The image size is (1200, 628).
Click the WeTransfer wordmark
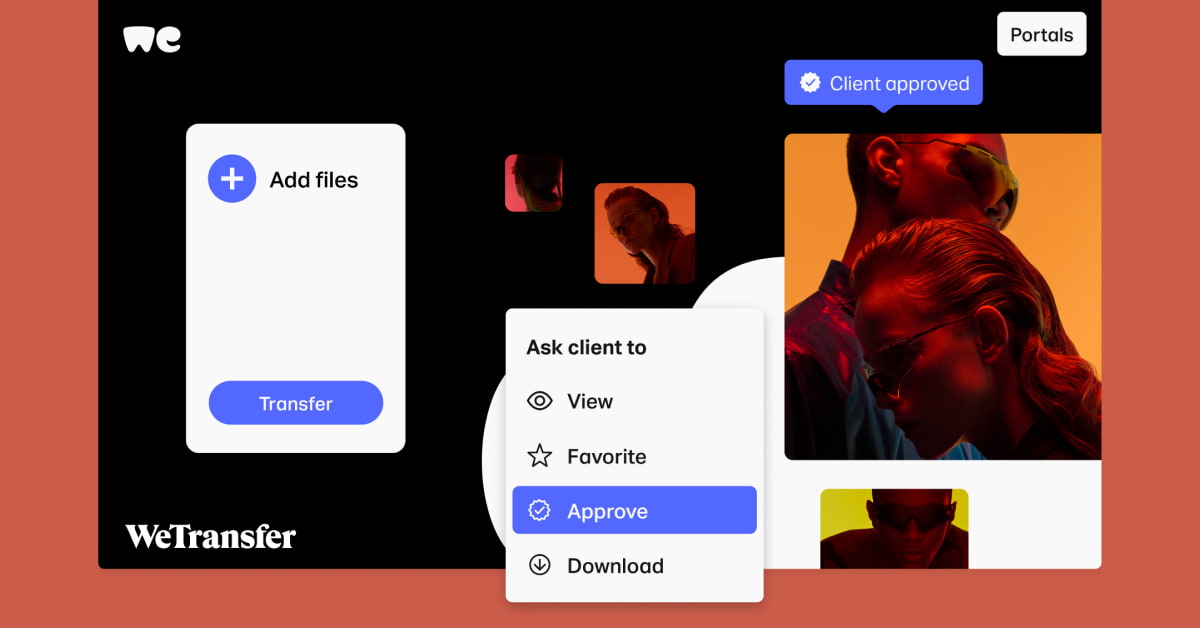(x=212, y=536)
